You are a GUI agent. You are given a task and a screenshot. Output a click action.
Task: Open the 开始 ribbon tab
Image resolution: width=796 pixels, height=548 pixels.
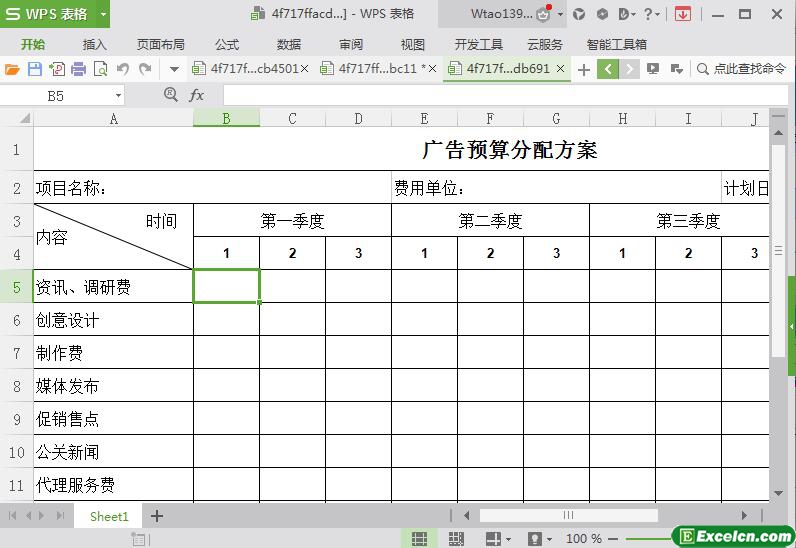33,45
